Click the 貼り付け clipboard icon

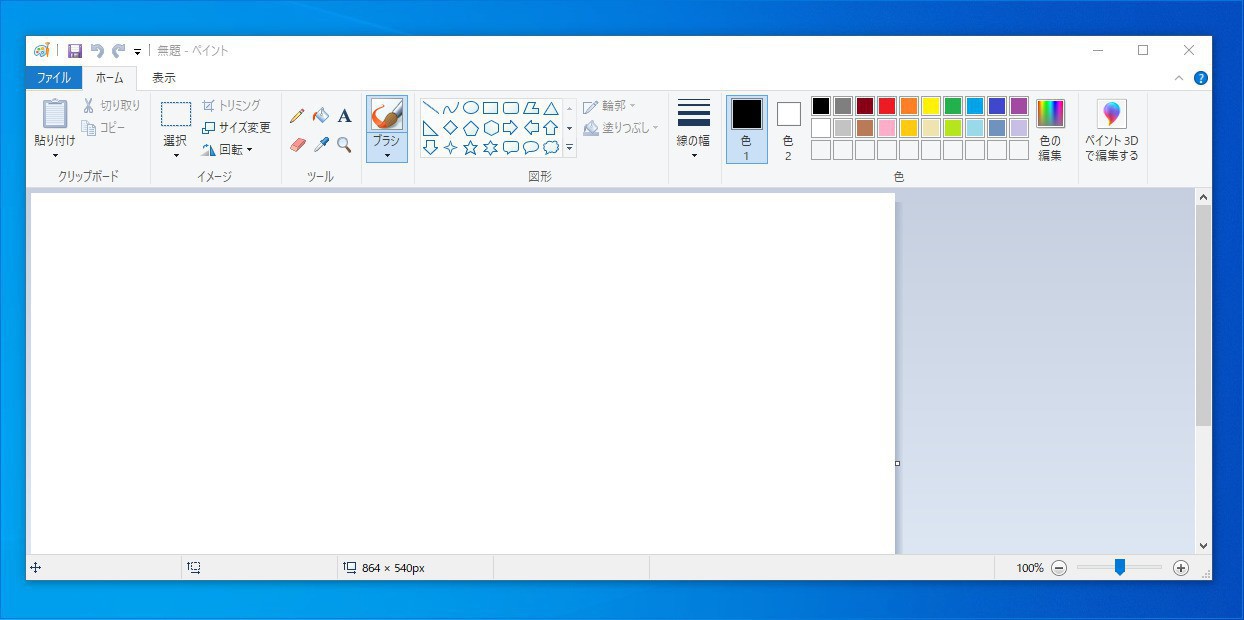(x=55, y=114)
